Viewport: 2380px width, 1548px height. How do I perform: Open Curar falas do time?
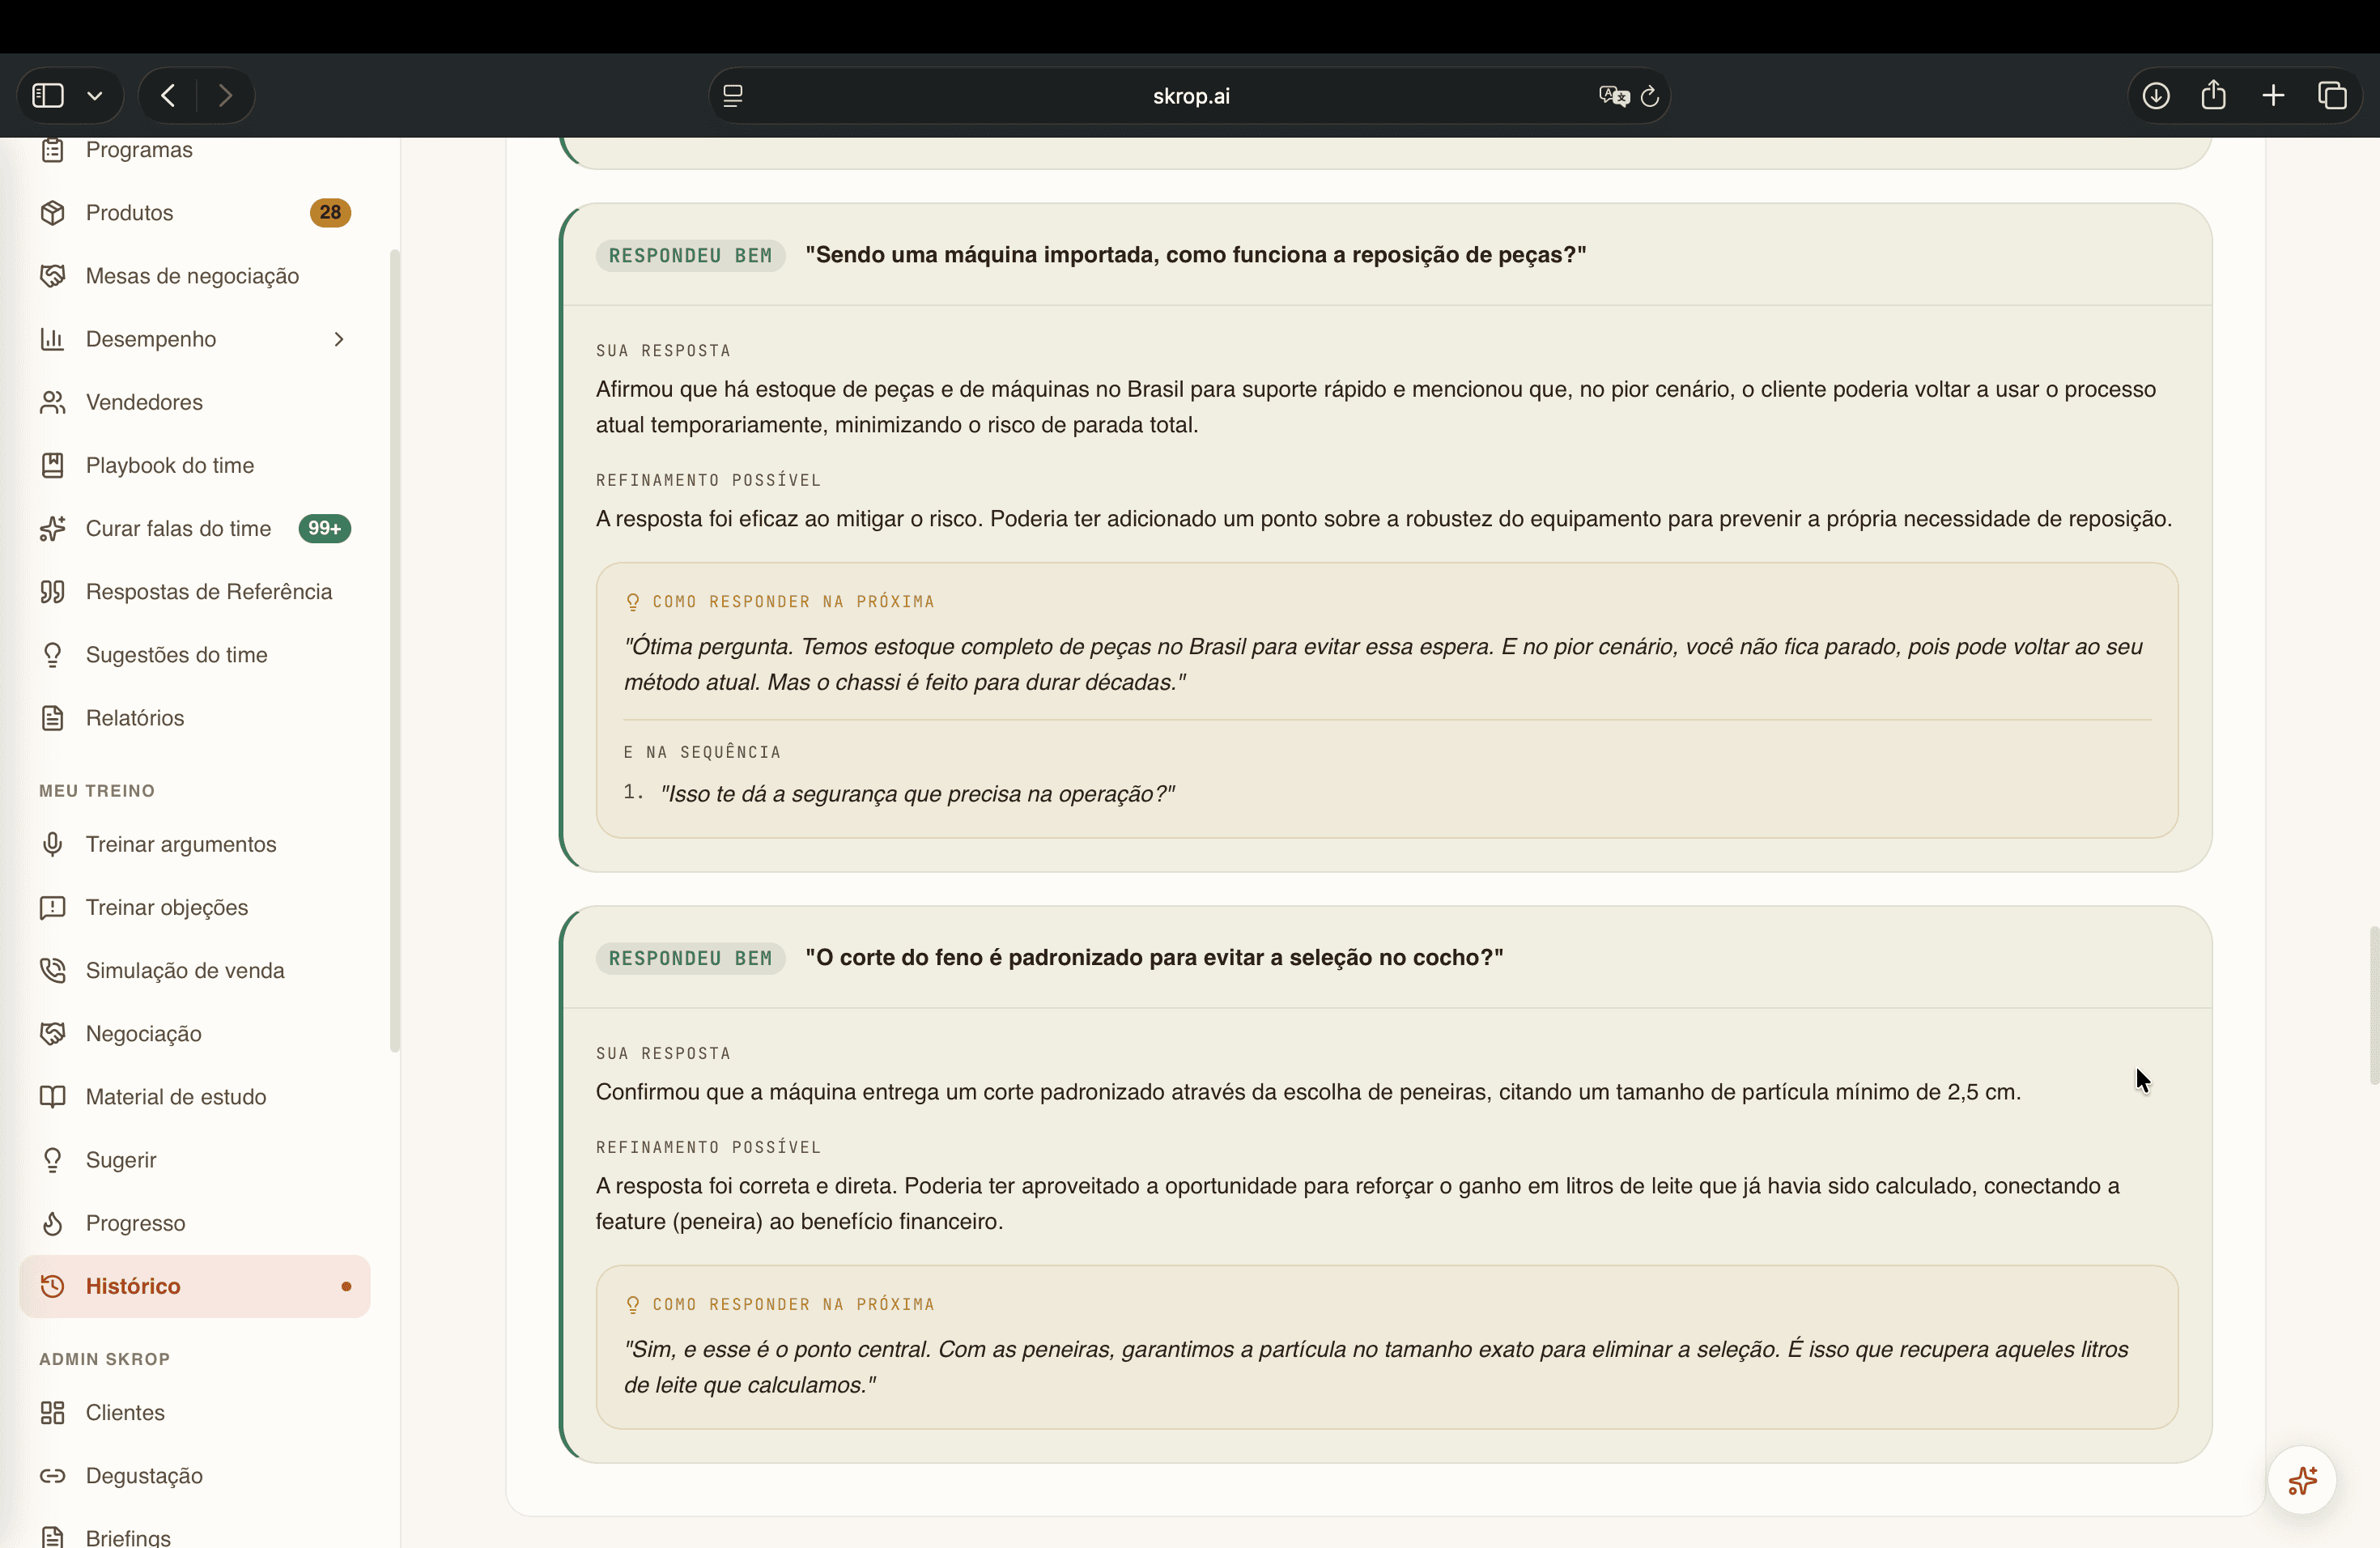point(195,528)
